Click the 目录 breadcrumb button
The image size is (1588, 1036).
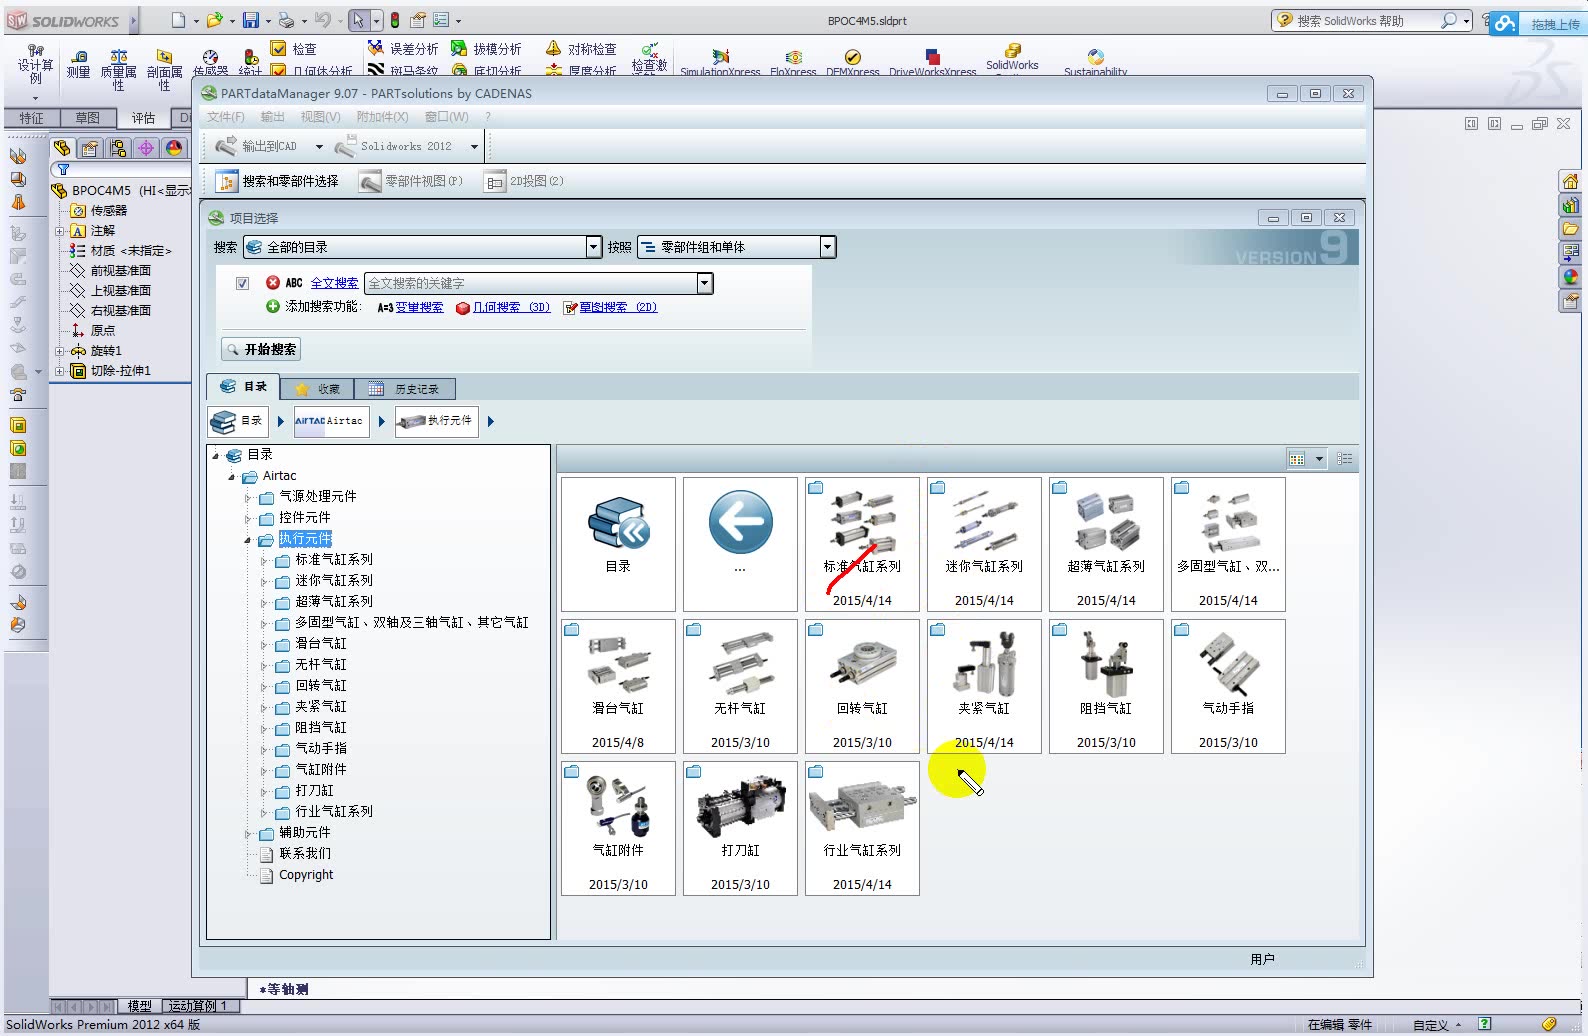[x=238, y=421]
